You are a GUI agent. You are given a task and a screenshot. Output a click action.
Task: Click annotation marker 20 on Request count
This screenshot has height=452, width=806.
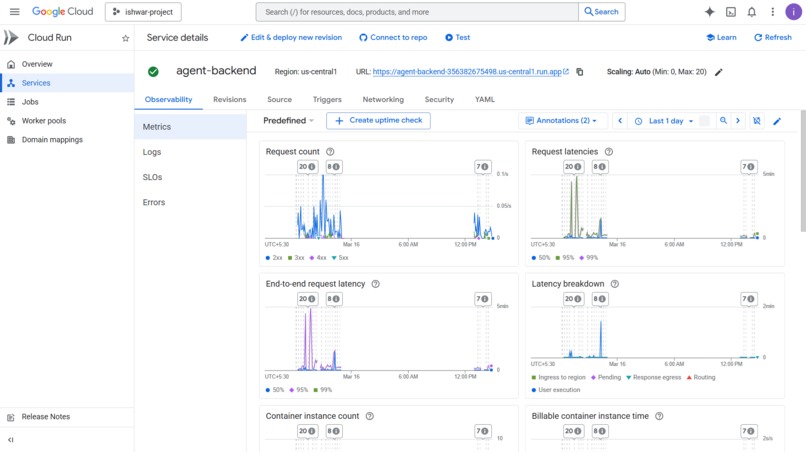[307, 167]
